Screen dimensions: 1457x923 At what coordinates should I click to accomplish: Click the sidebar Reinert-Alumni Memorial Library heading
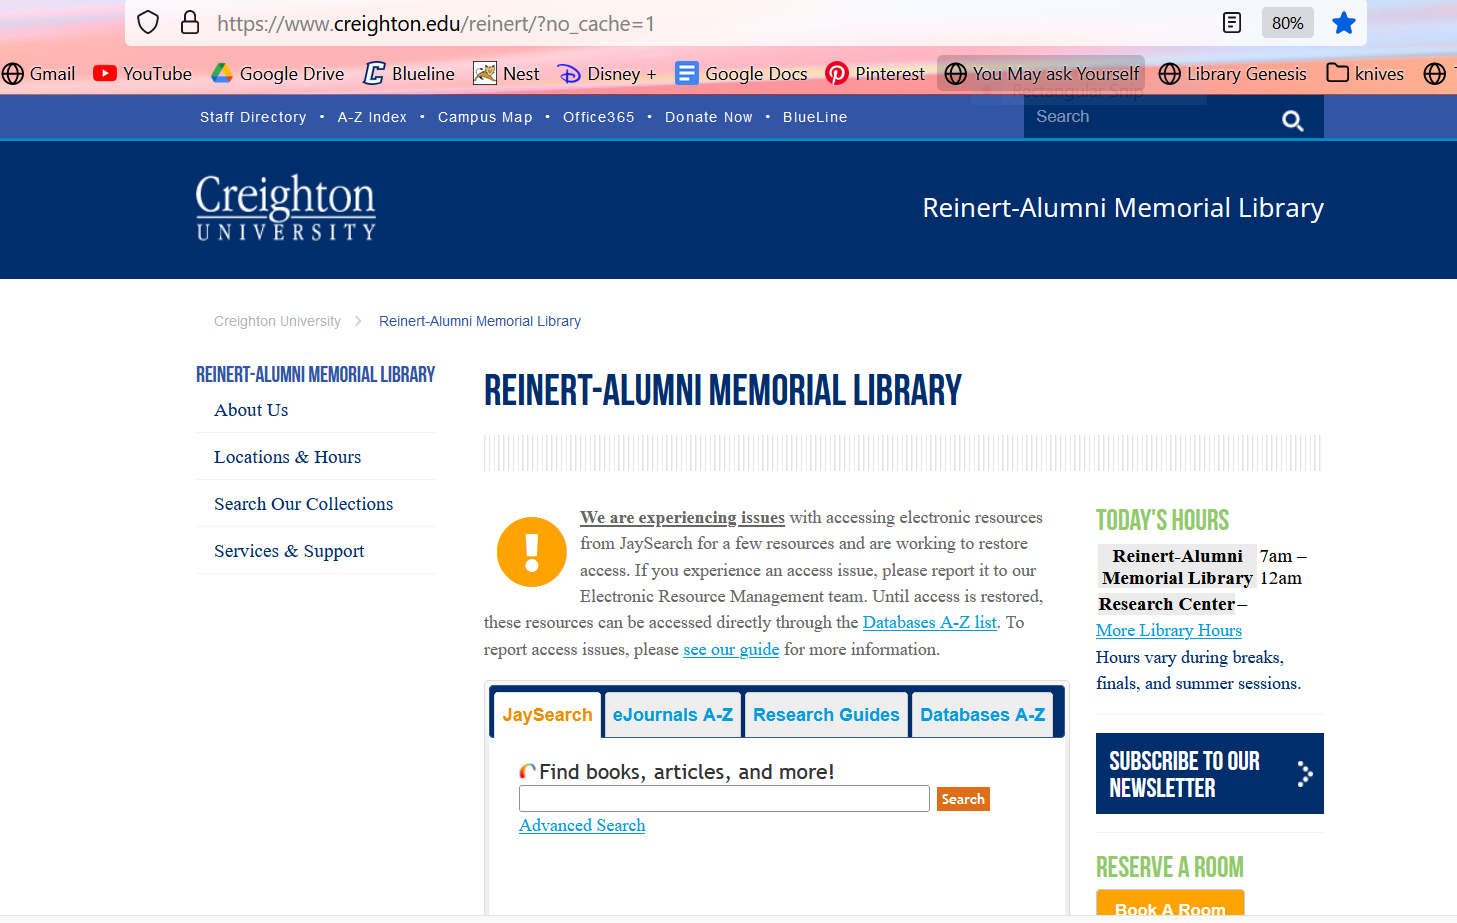coord(316,375)
